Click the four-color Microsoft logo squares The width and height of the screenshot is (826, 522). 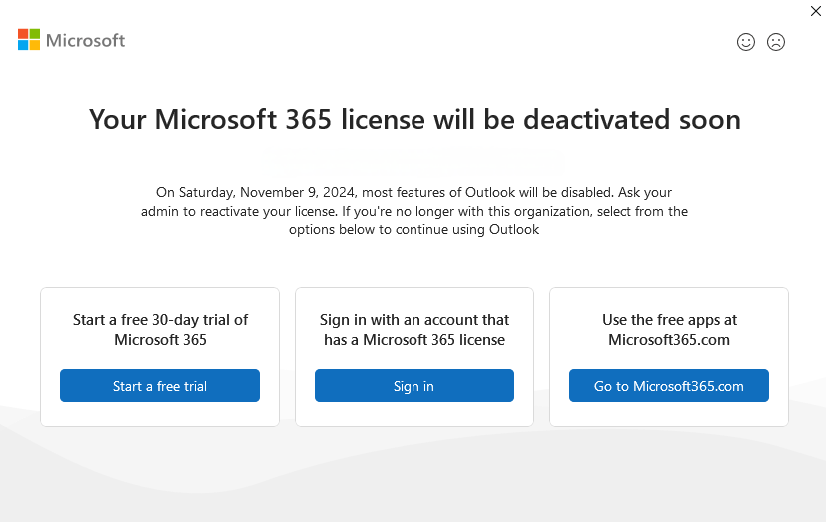29,40
